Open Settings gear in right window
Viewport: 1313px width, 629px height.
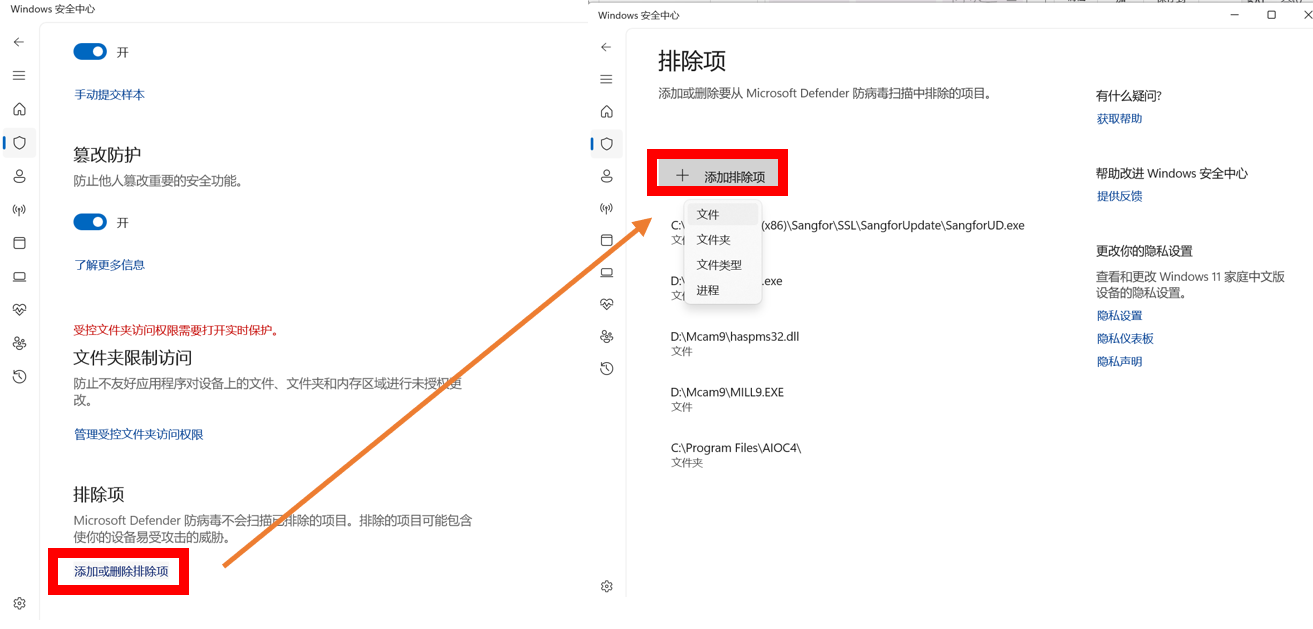(x=606, y=586)
